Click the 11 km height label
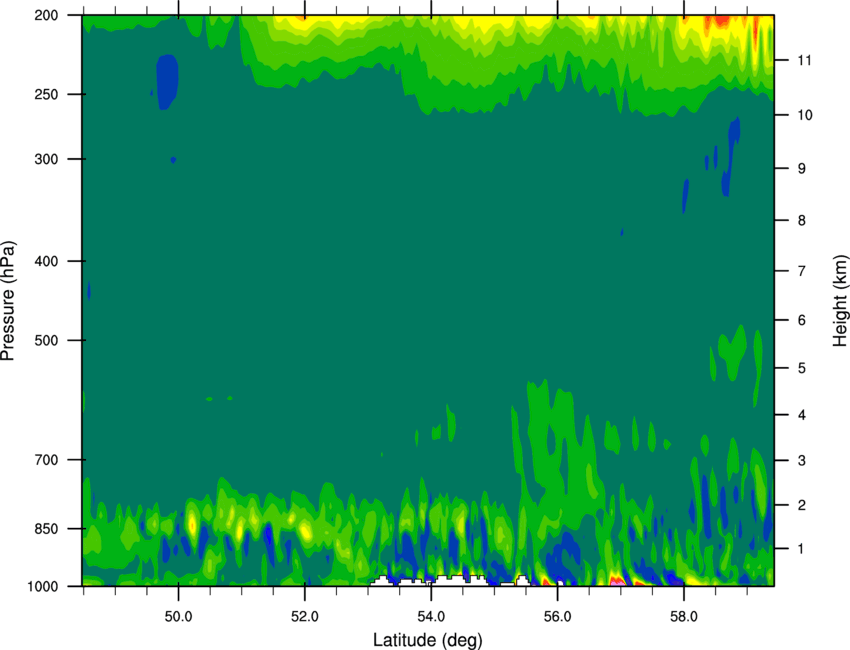 (804, 60)
